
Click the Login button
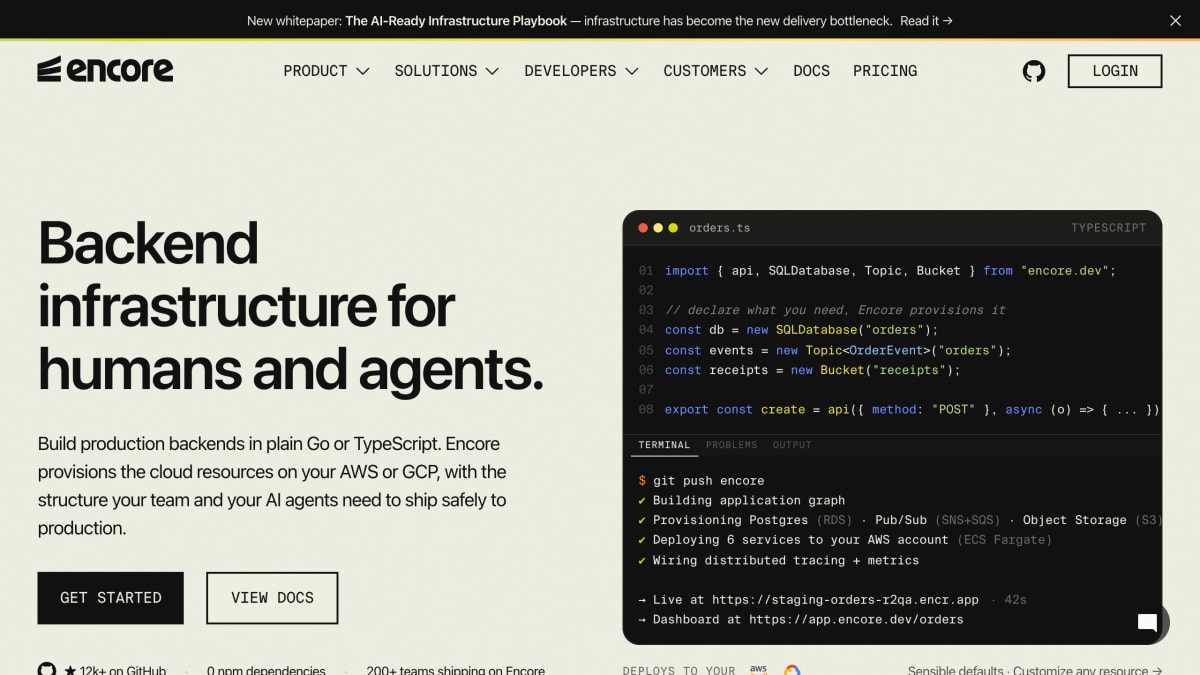[1115, 71]
